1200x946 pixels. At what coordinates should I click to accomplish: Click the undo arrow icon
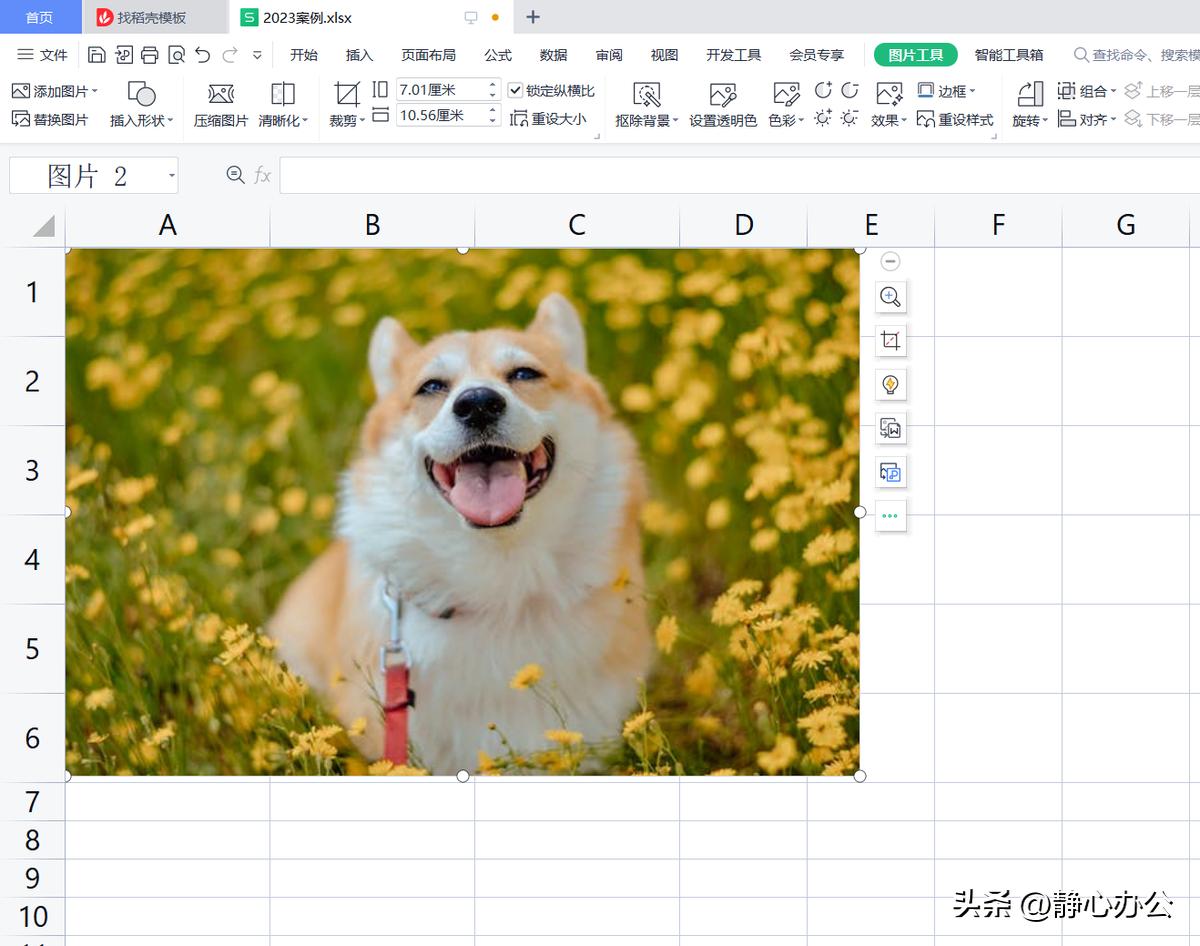pyautogui.click(x=203, y=55)
